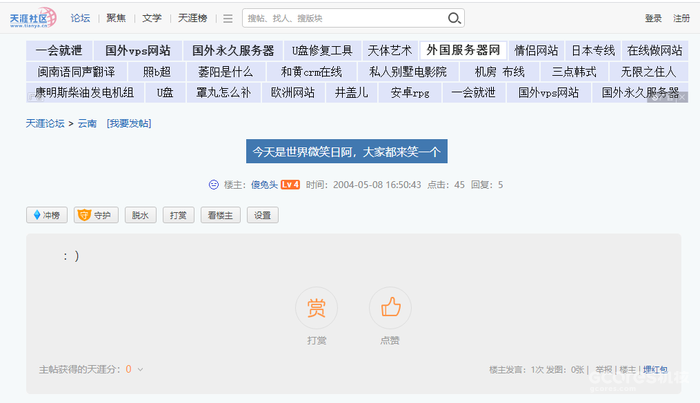Image resolution: width=700 pixels, height=403 pixels.
Task: Open the highlighted 外国服务器网 ad link
Action: point(463,50)
